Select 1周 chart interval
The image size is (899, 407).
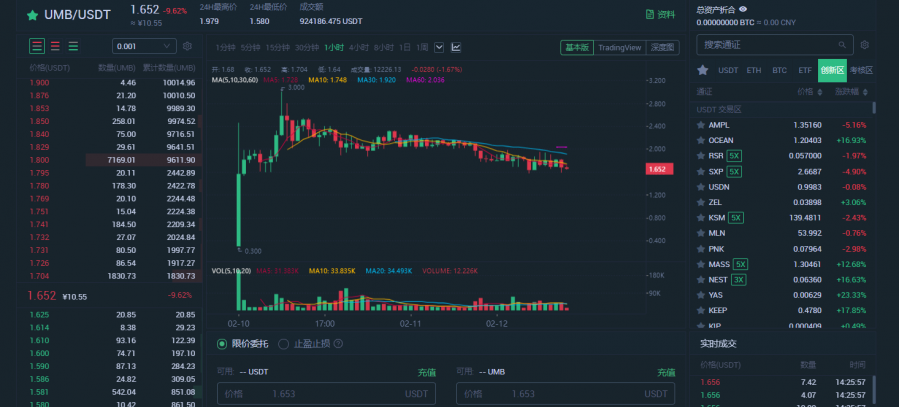coord(422,48)
